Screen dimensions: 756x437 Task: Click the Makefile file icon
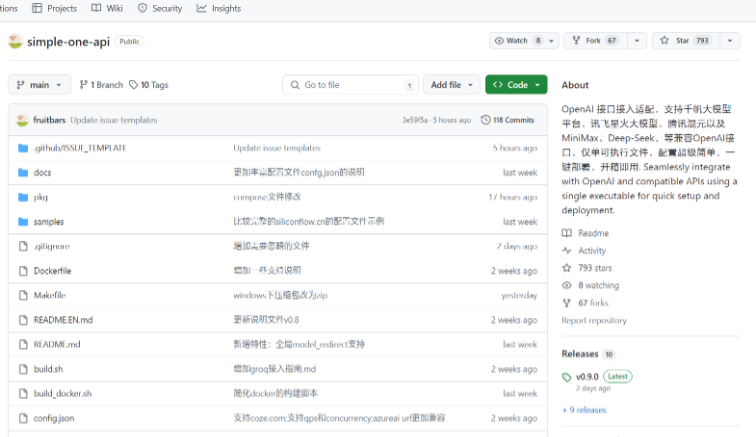23,295
